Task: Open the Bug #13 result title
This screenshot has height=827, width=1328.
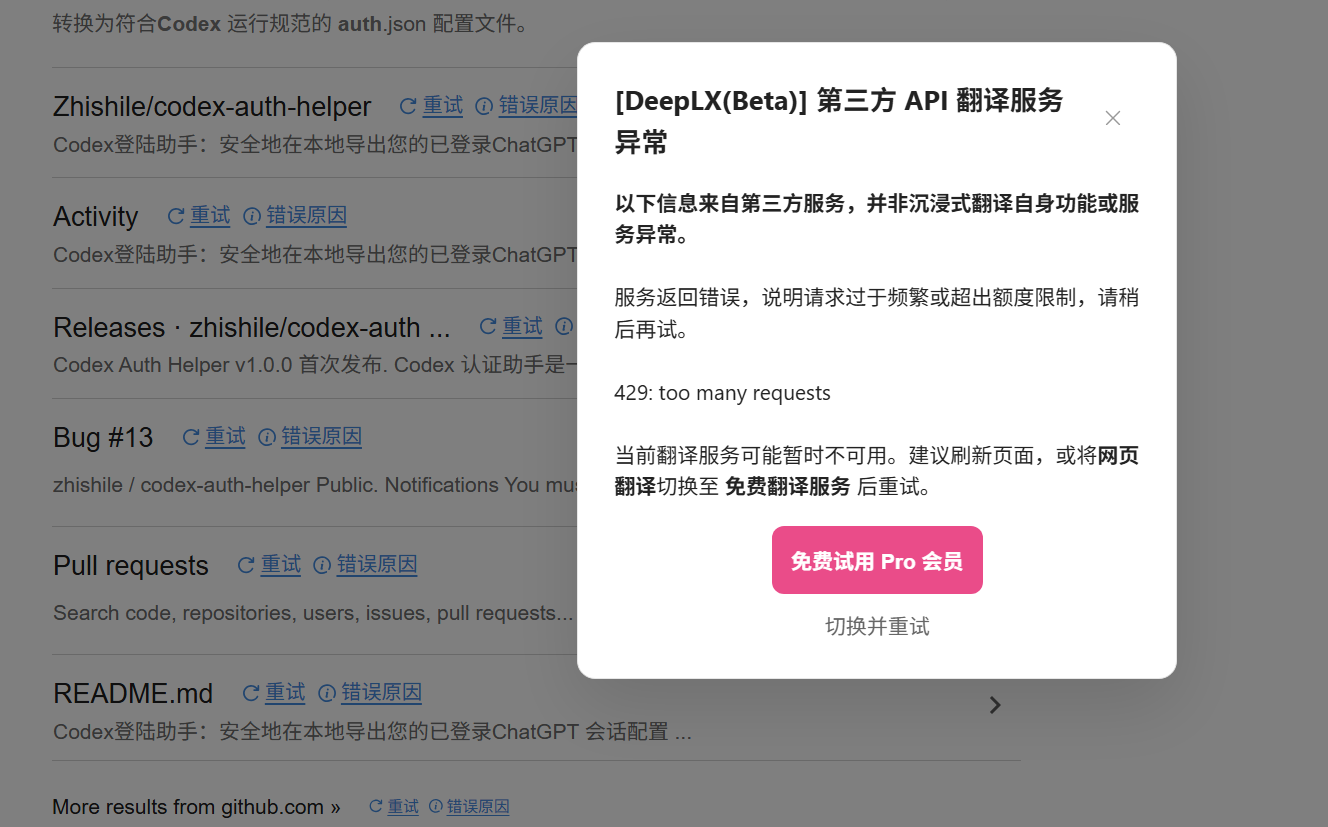Action: pyautogui.click(x=103, y=438)
